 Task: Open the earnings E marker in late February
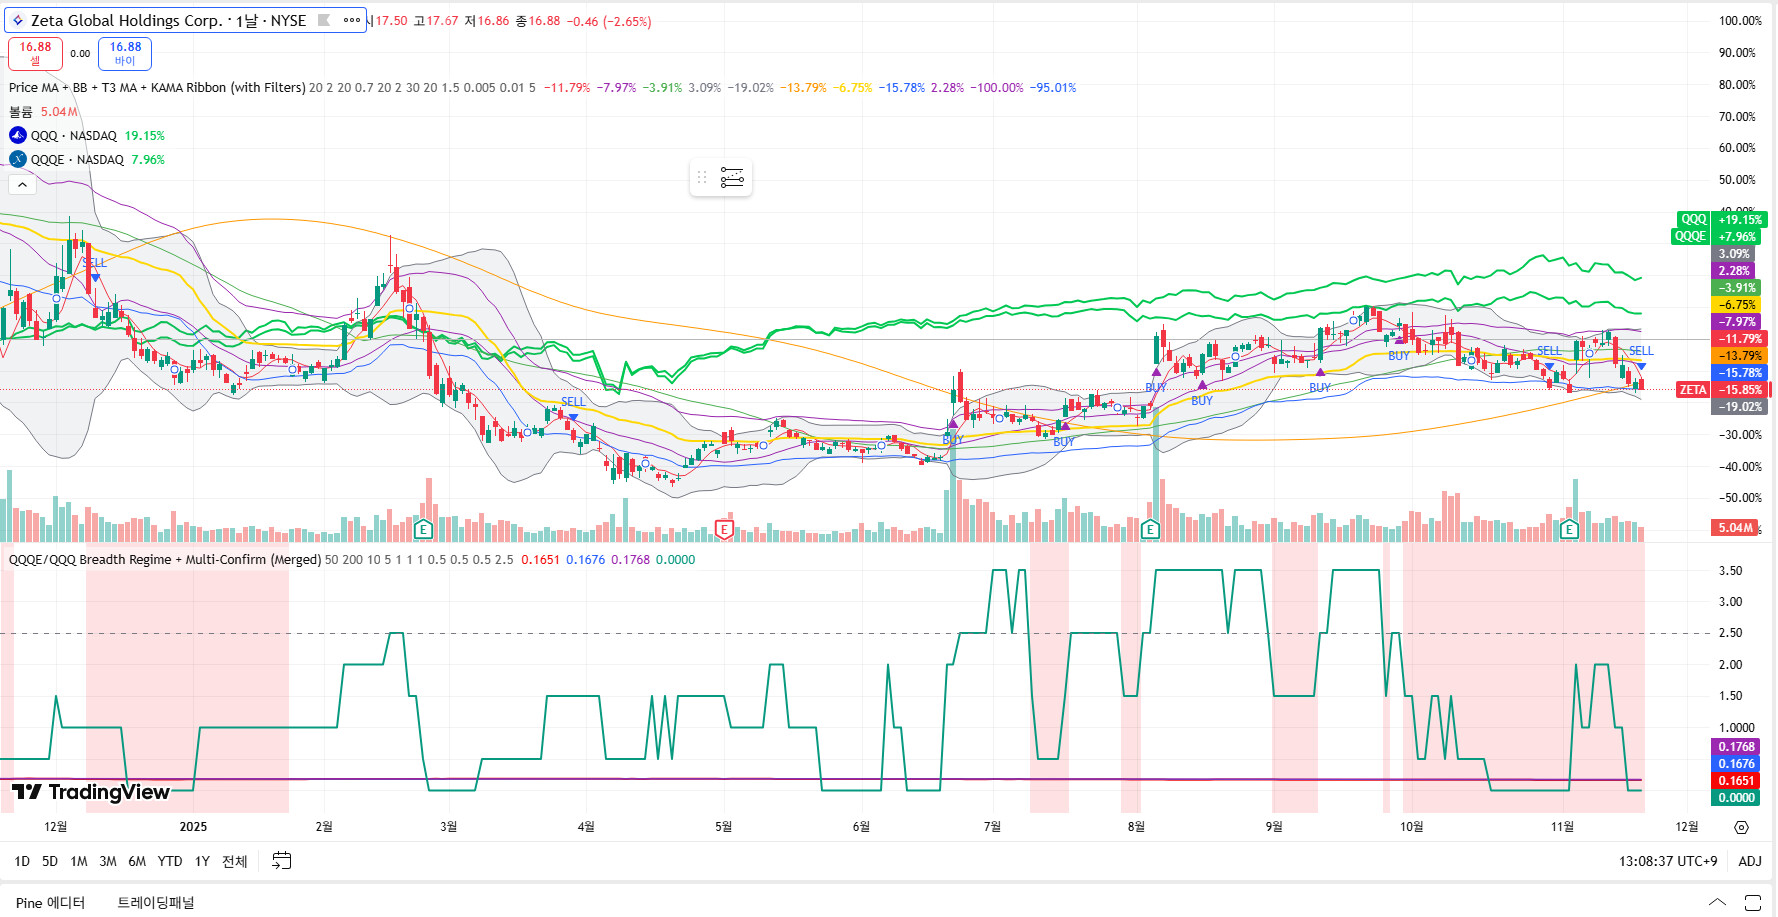click(x=423, y=529)
